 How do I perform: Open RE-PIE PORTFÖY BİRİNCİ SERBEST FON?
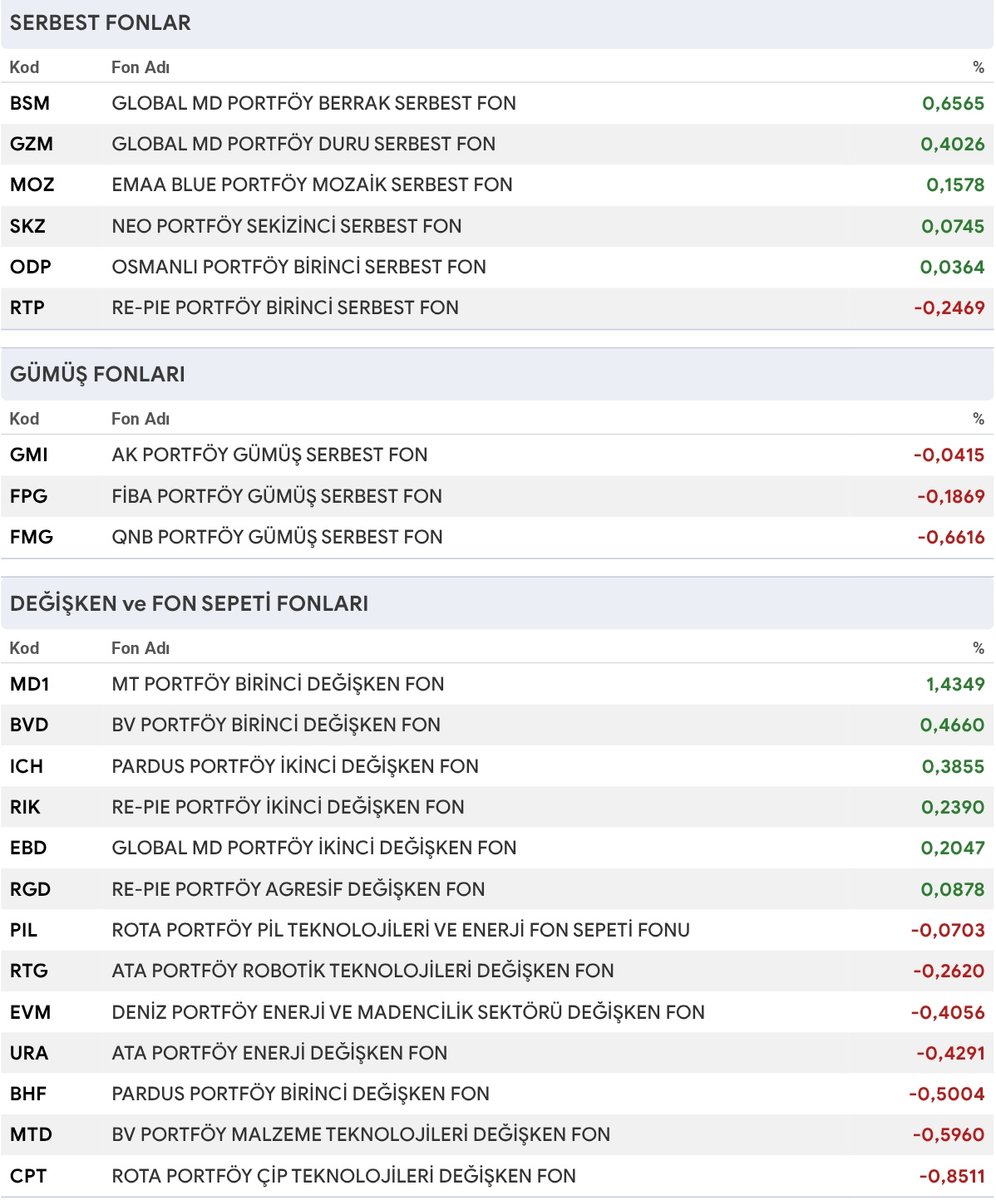(x=285, y=308)
